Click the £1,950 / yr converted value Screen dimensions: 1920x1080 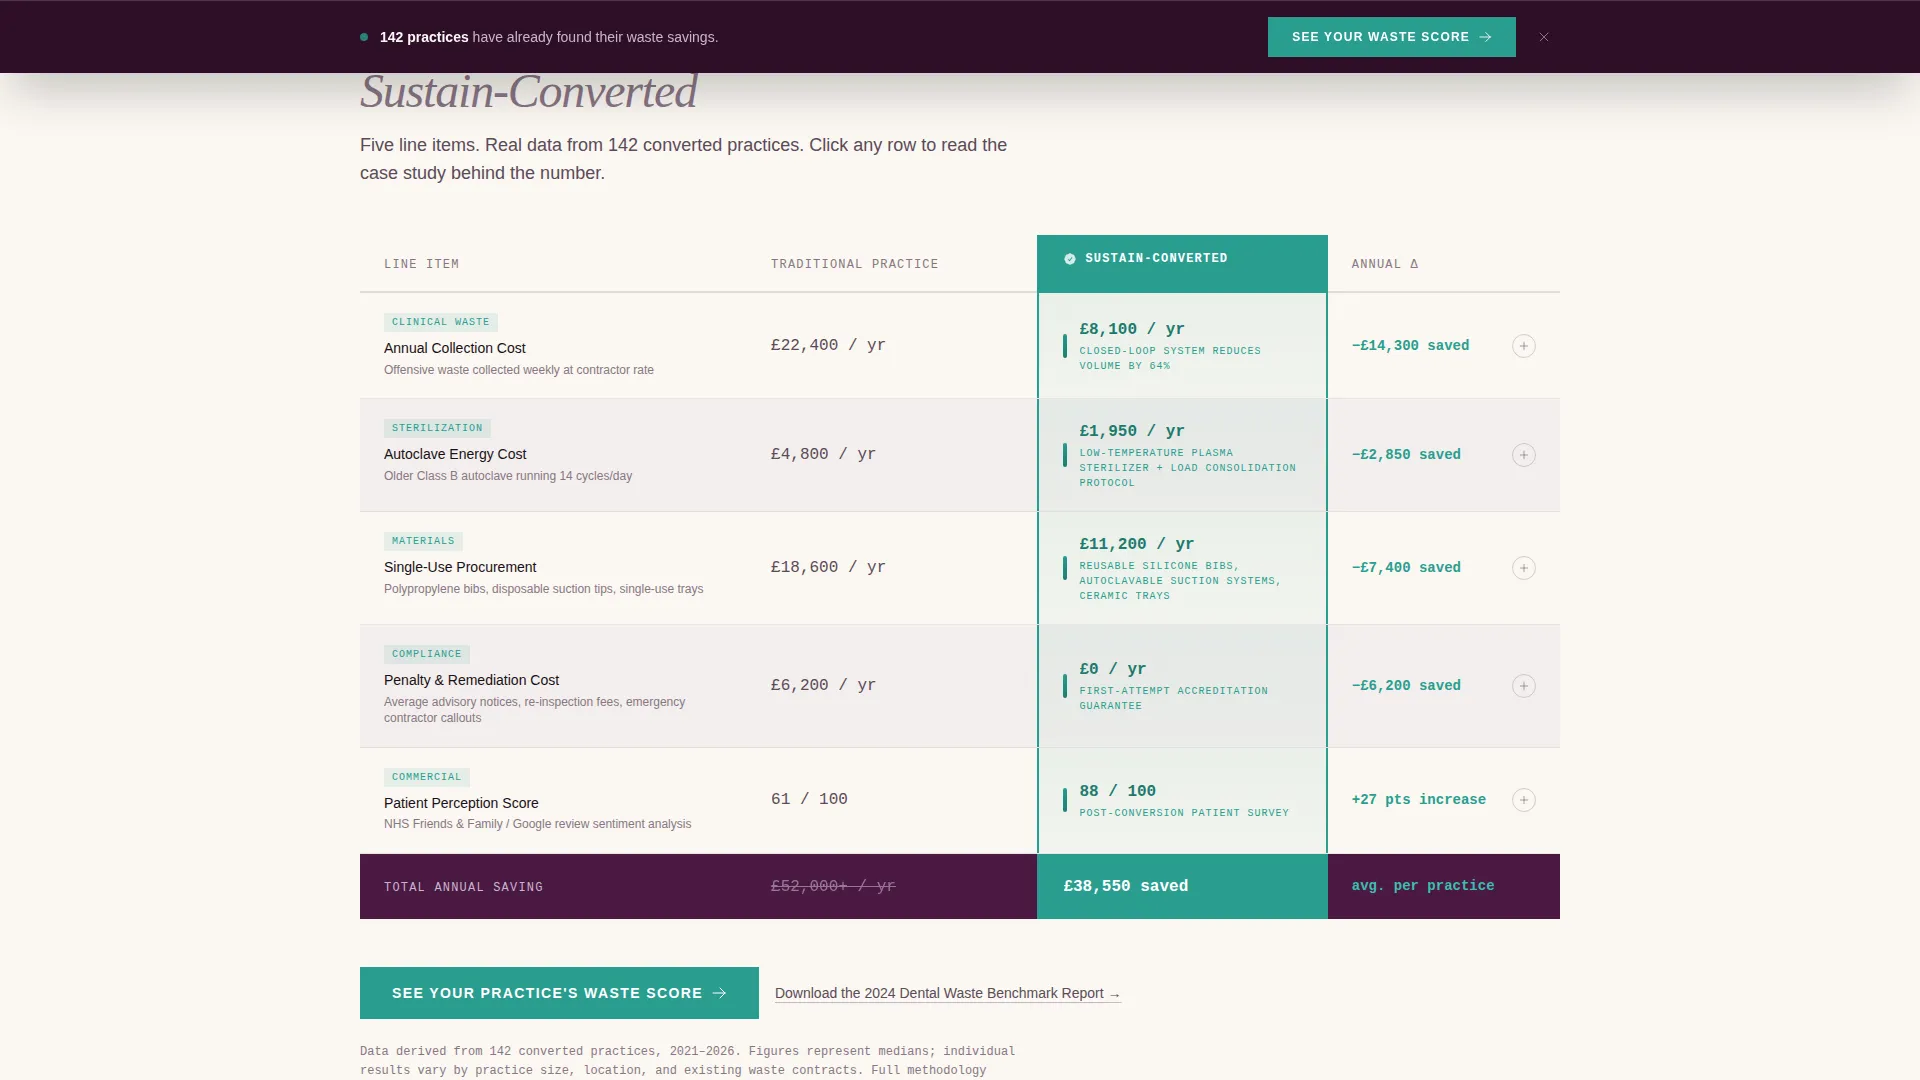click(1132, 431)
